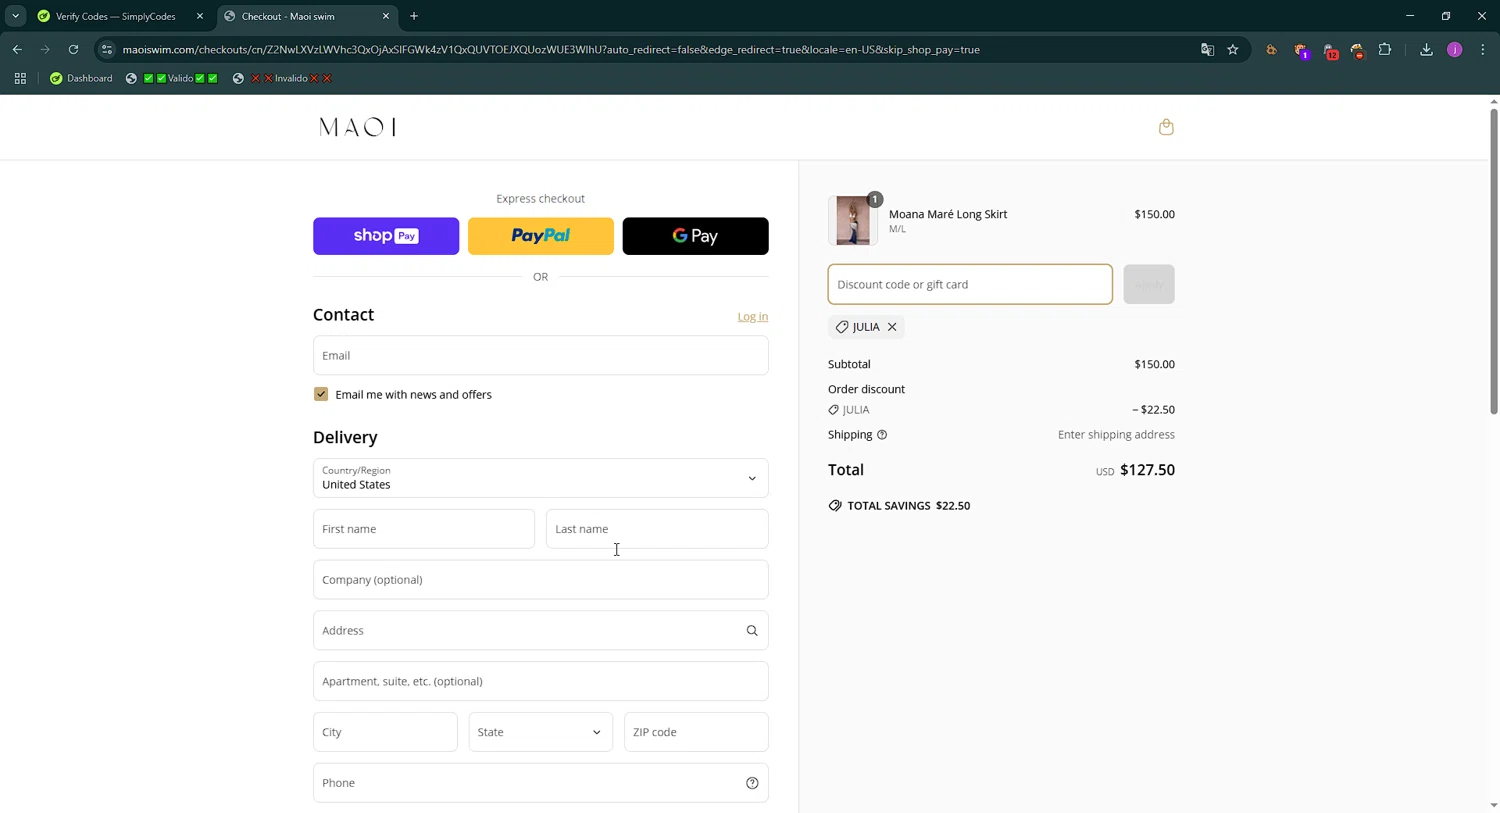Open the Country/Region dropdown

pyautogui.click(x=540, y=478)
